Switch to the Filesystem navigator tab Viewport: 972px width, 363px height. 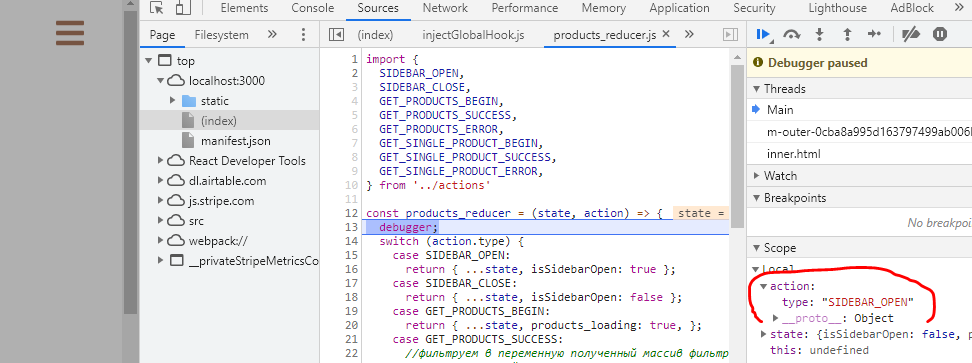[x=221, y=35]
